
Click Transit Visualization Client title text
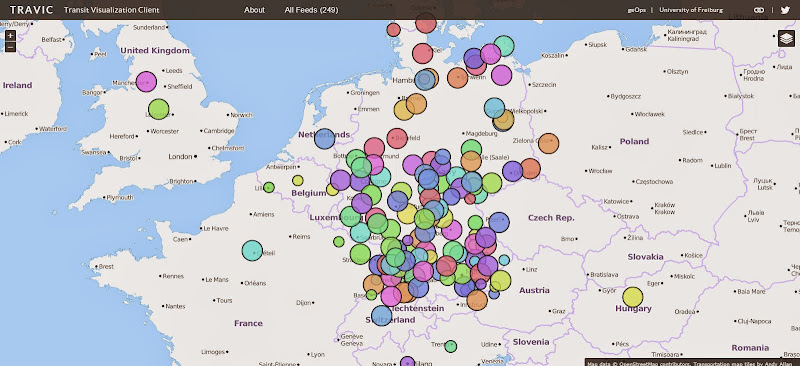click(112, 10)
